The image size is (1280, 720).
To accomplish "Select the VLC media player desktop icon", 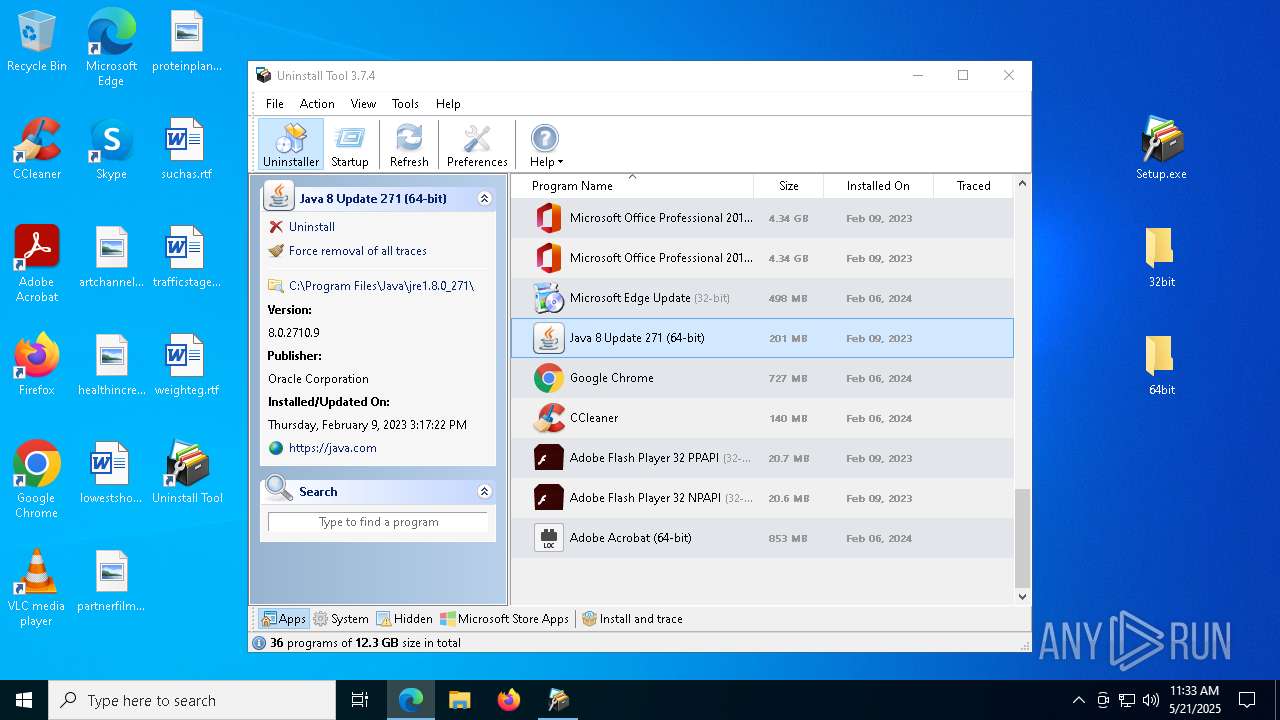I will coord(36,588).
